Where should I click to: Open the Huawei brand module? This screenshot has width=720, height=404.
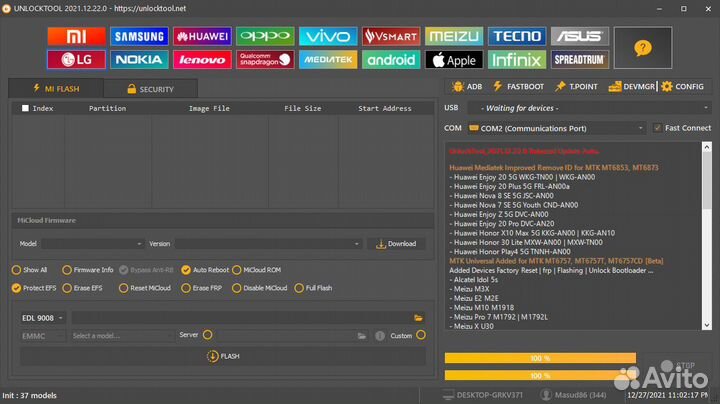[202, 36]
